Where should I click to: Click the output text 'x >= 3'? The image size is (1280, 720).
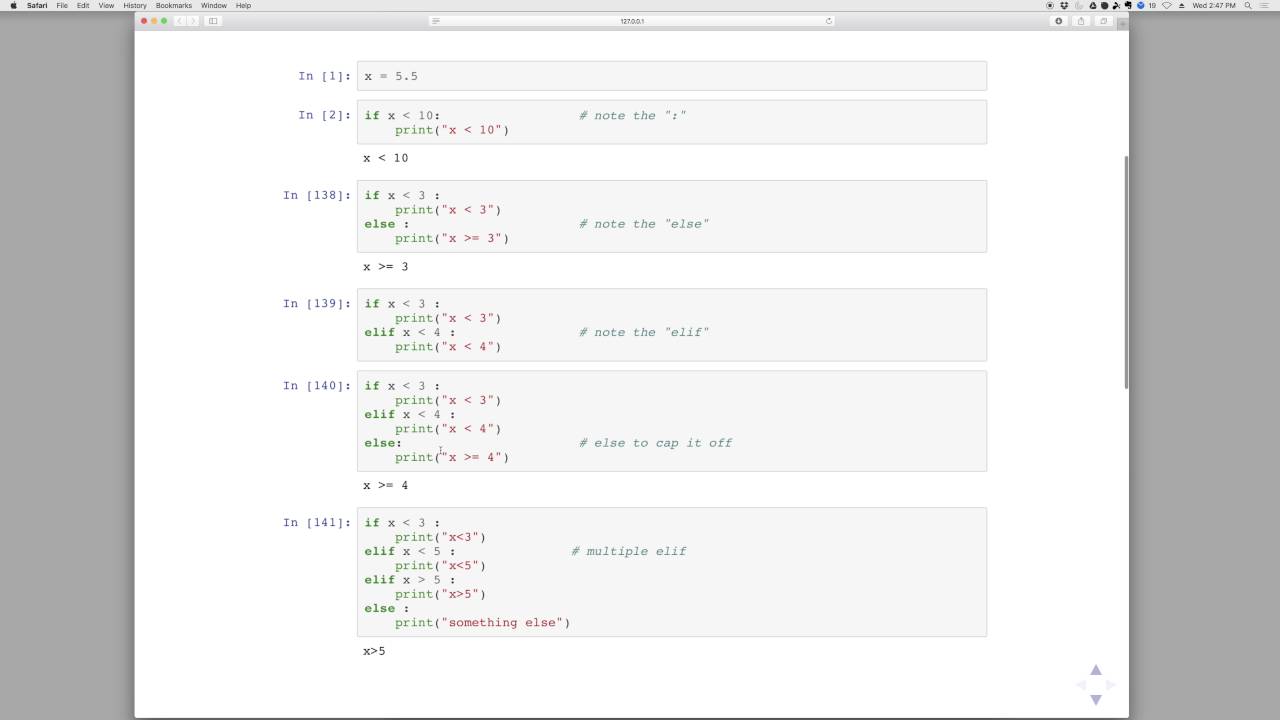(x=386, y=267)
